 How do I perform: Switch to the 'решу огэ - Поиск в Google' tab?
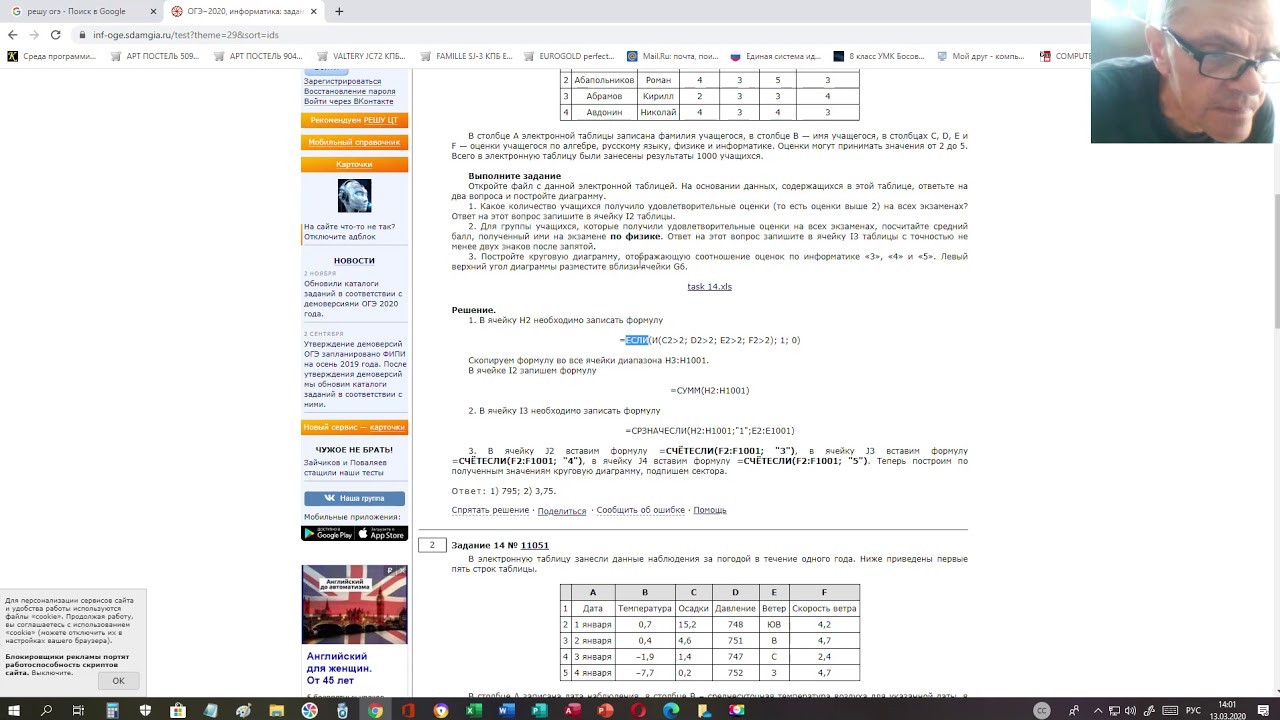[x=80, y=11]
